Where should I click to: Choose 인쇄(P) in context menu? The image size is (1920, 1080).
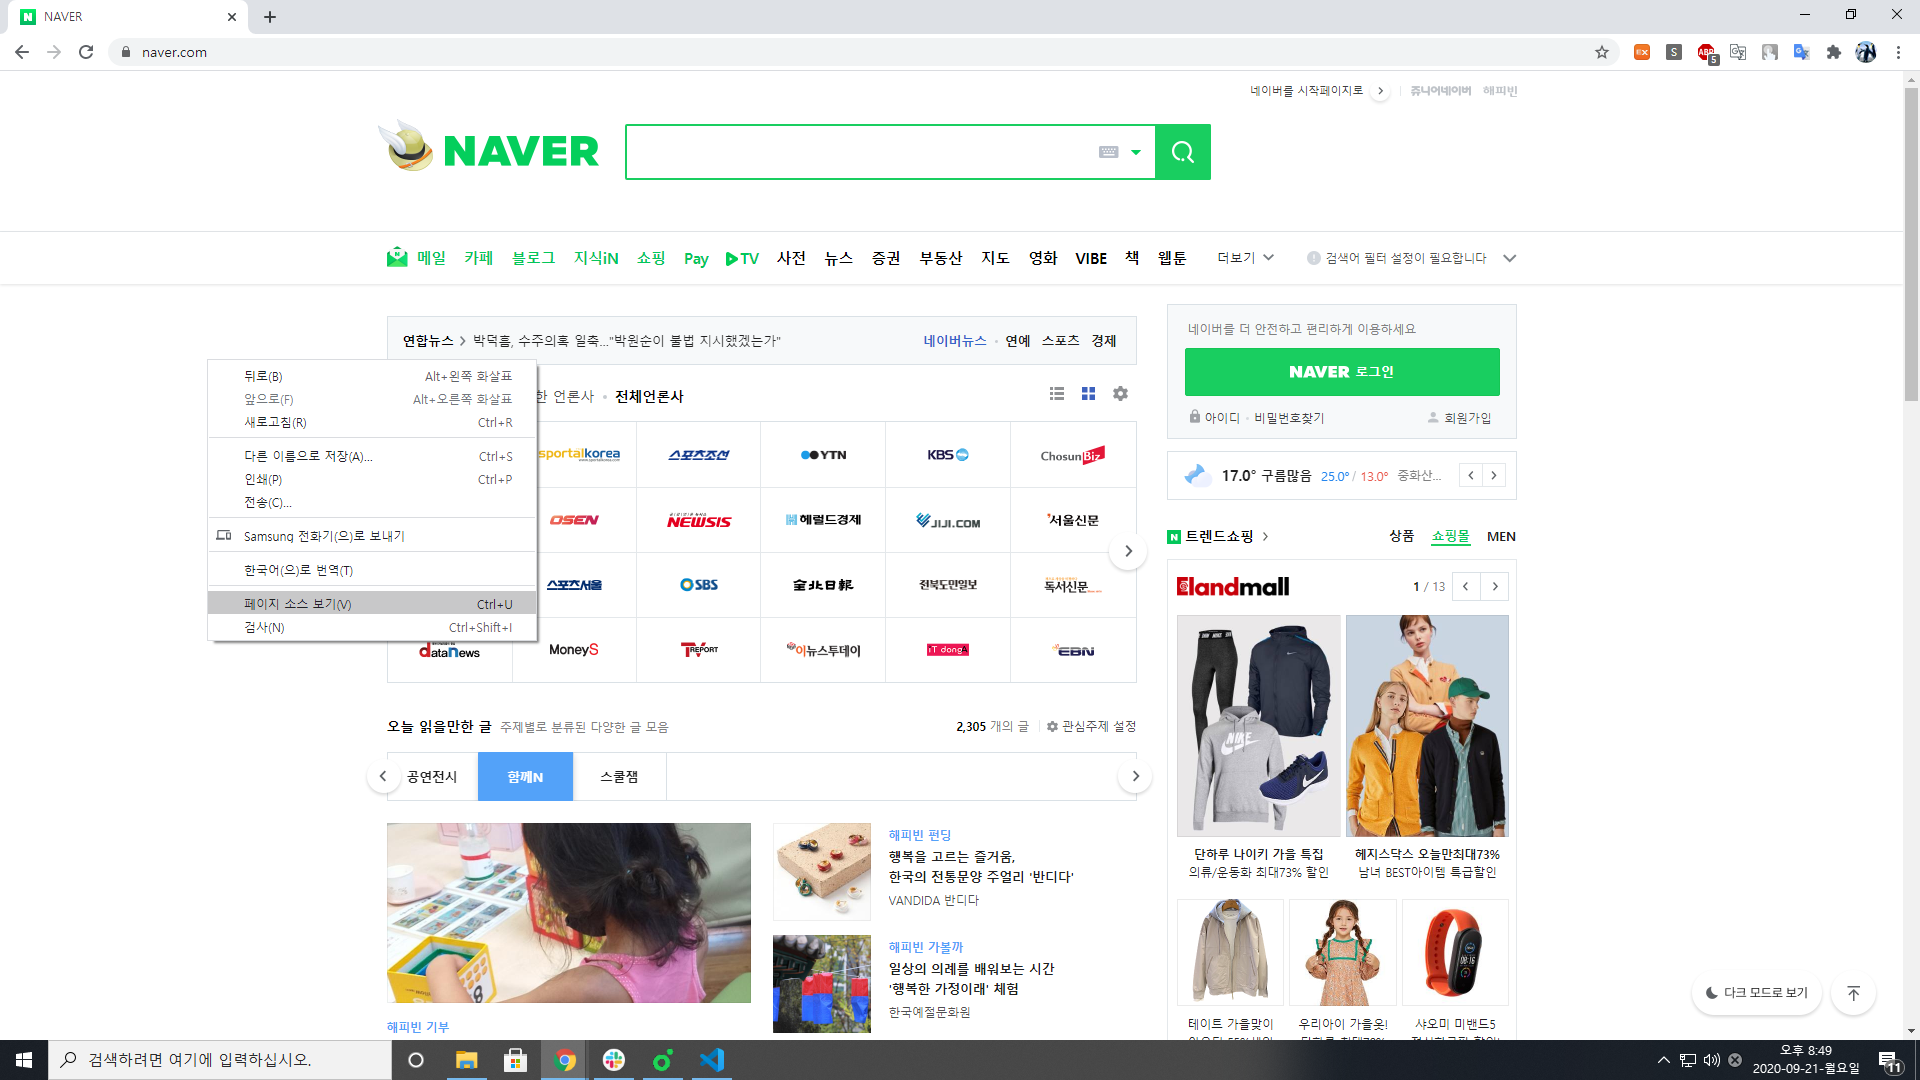point(372,479)
